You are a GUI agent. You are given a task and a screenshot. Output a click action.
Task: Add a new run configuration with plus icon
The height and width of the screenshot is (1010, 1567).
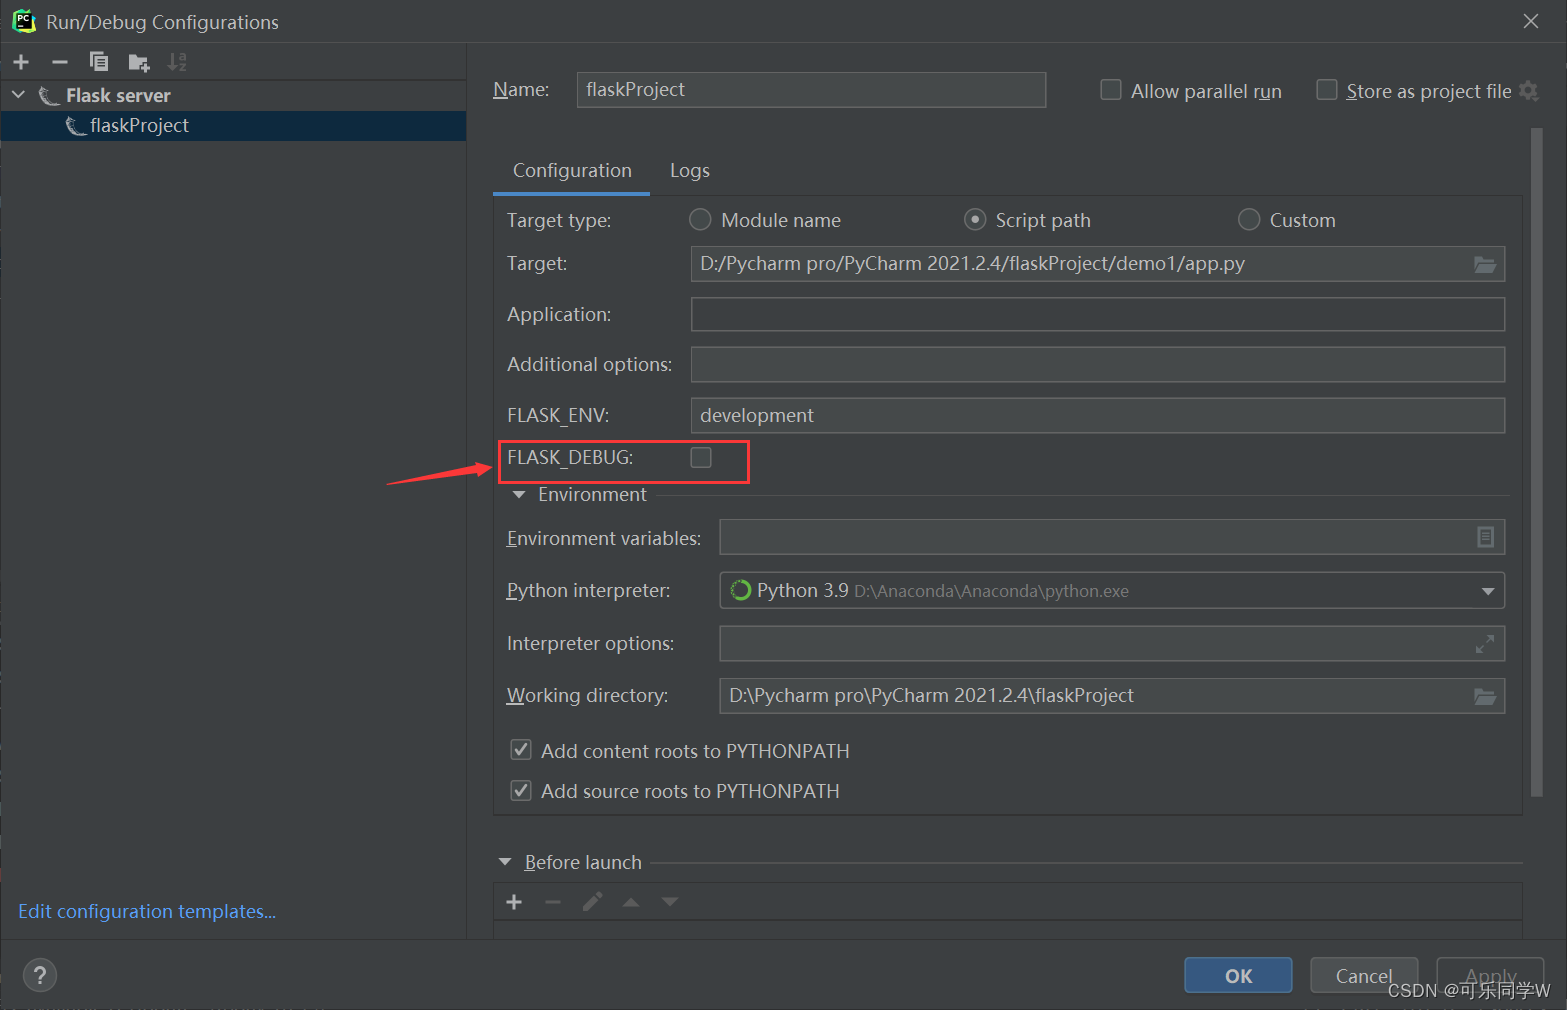pyautogui.click(x=21, y=62)
